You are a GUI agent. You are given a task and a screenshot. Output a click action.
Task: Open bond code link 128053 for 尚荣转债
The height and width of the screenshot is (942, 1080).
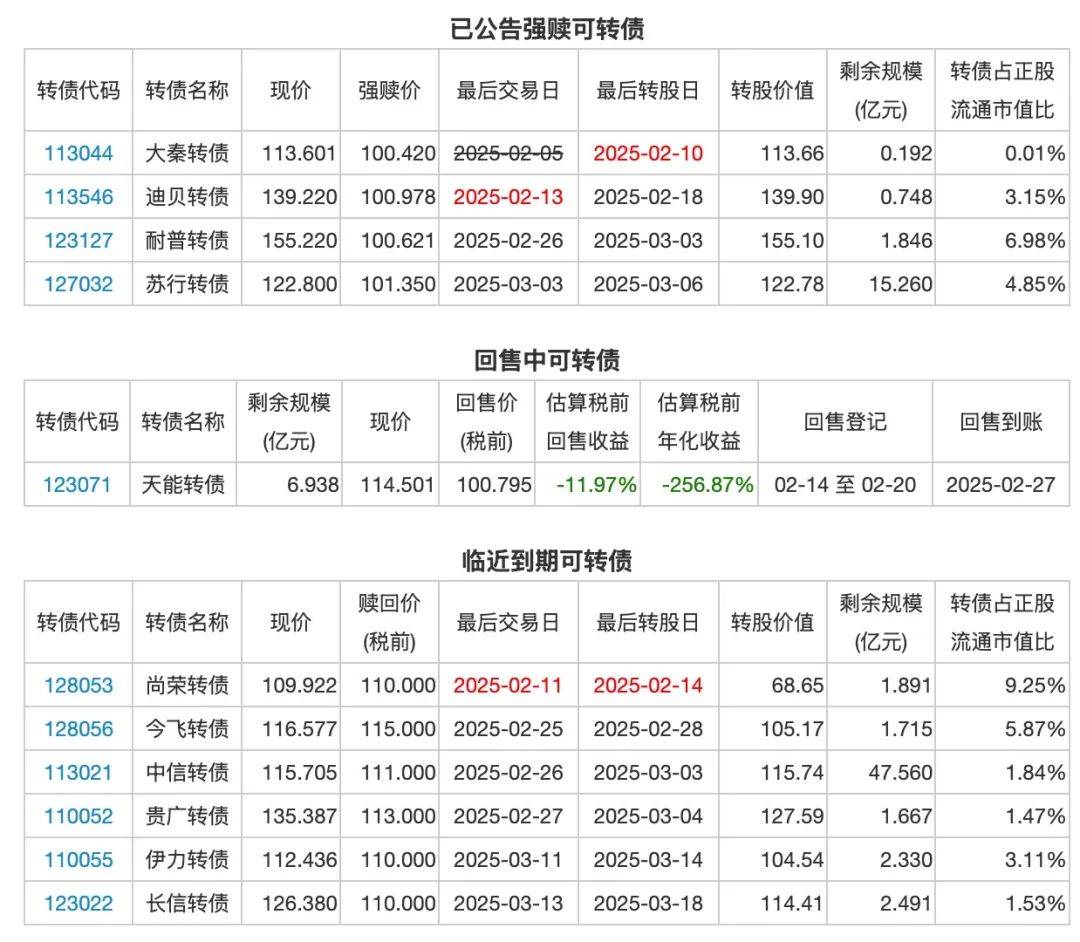(x=77, y=686)
